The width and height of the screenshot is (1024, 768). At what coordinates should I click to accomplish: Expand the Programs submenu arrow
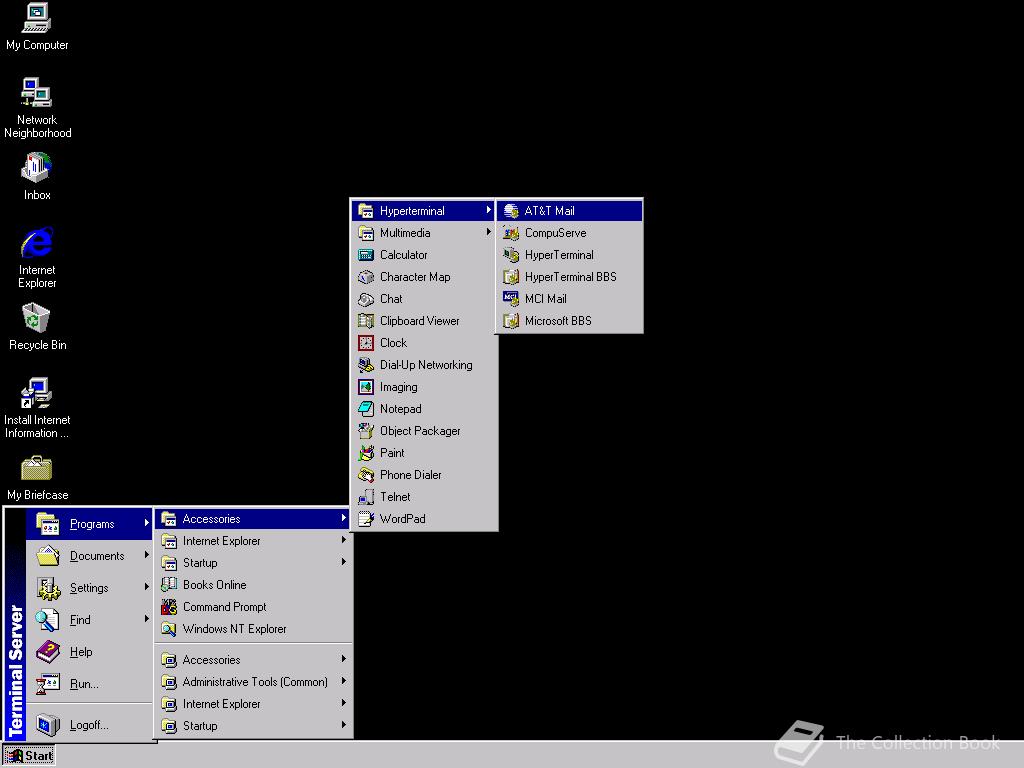click(x=146, y=522)
